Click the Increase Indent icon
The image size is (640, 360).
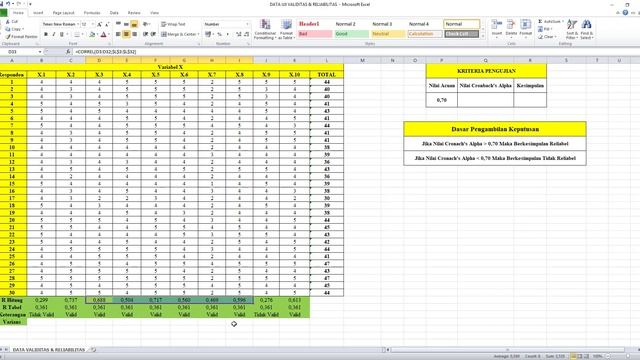tap(153, 34)
